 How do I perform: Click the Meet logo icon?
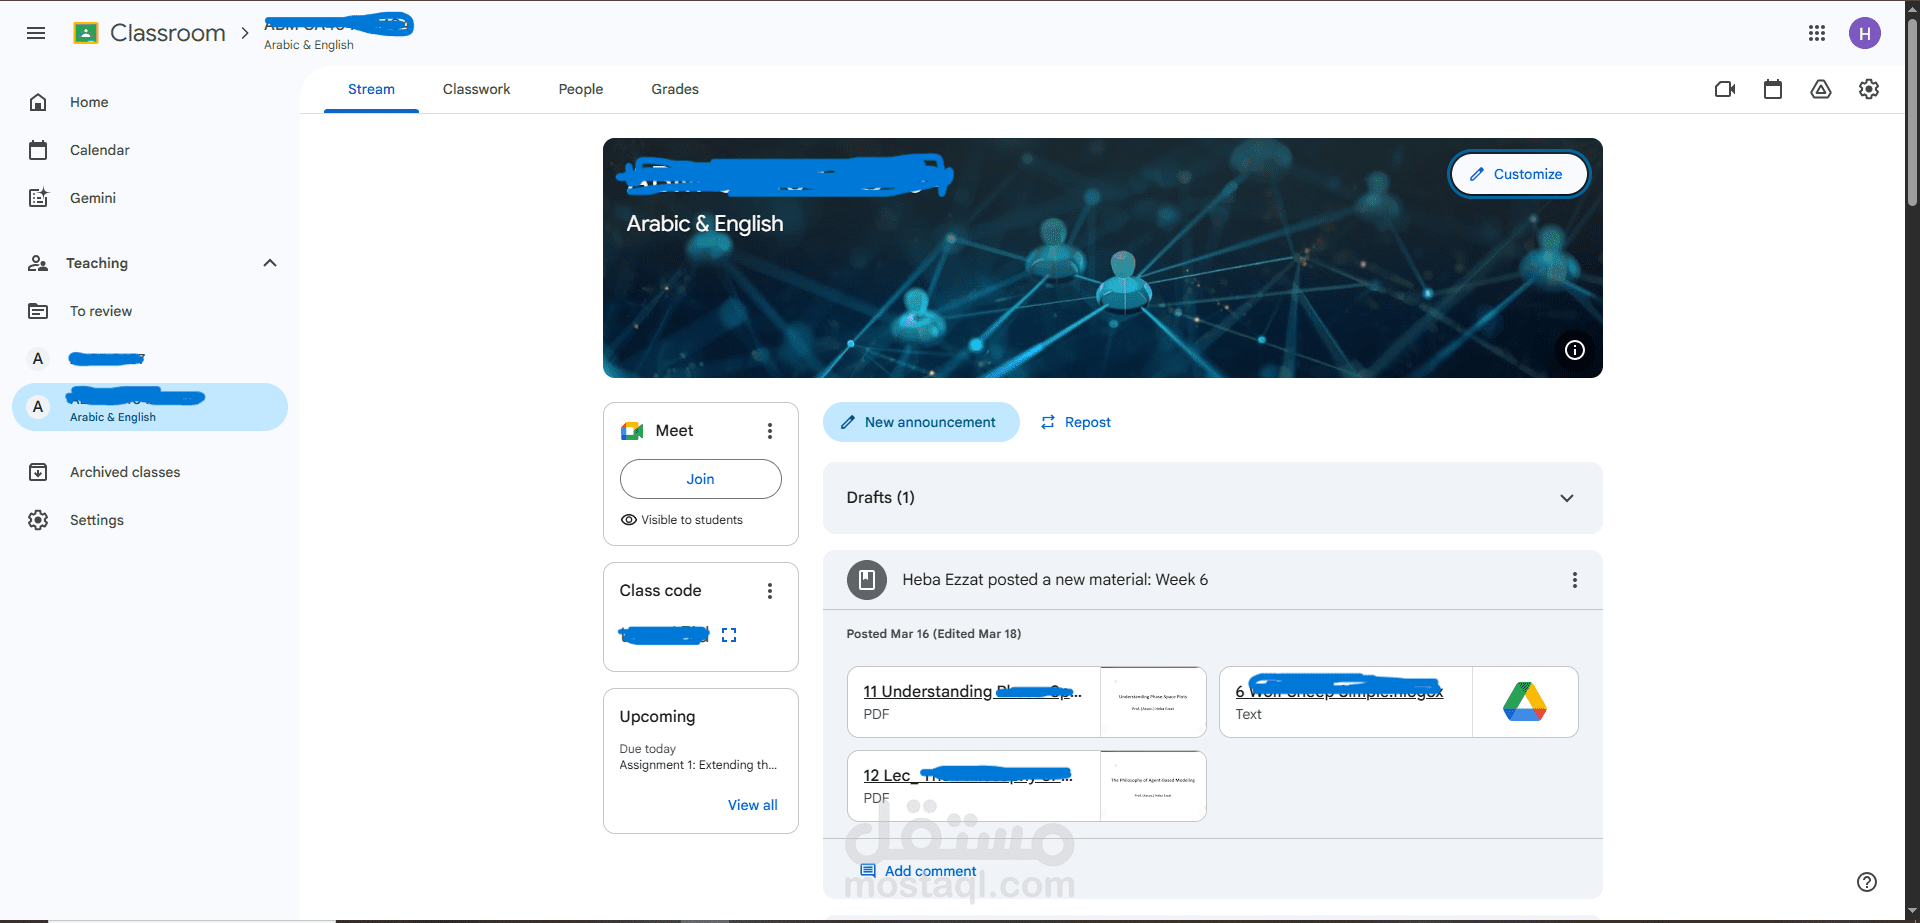632,431
